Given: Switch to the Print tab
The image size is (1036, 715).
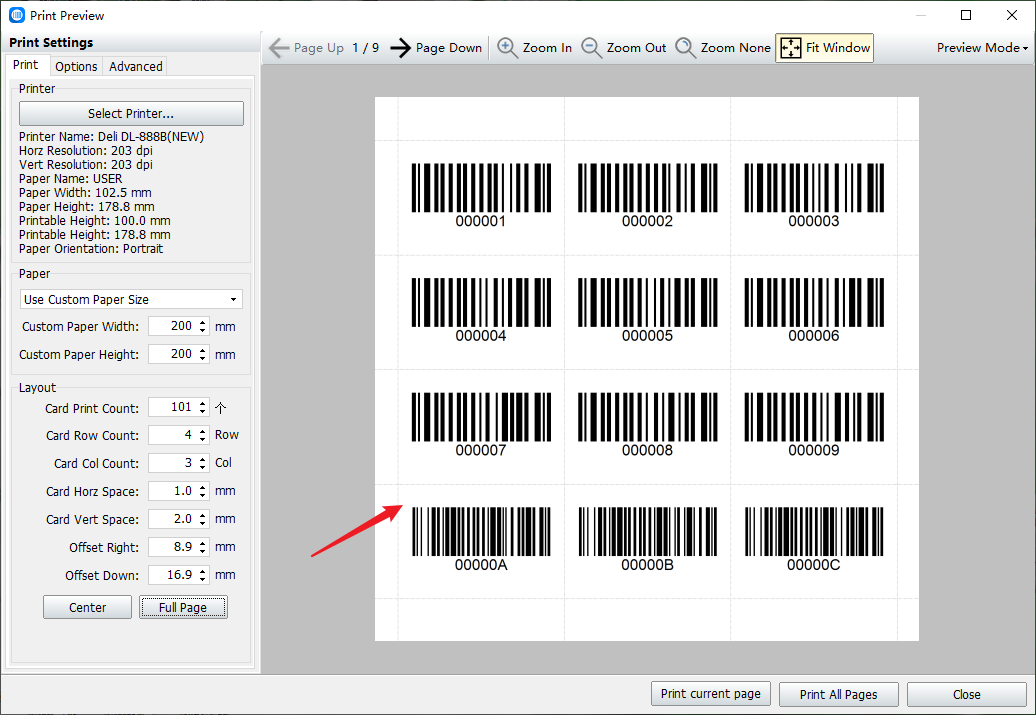Looking at the screenshot, I should tap(26, 65).
